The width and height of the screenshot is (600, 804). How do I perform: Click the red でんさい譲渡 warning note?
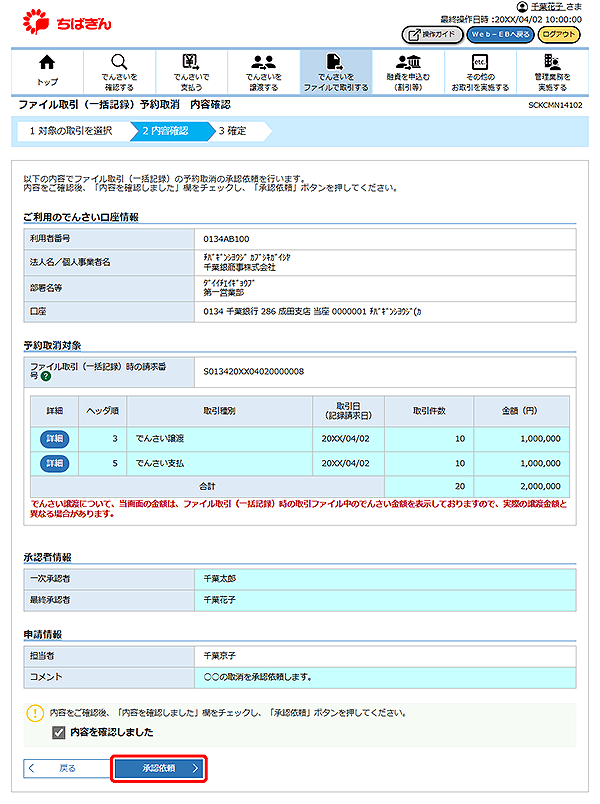pyautogui.click(x=298, y=509)
